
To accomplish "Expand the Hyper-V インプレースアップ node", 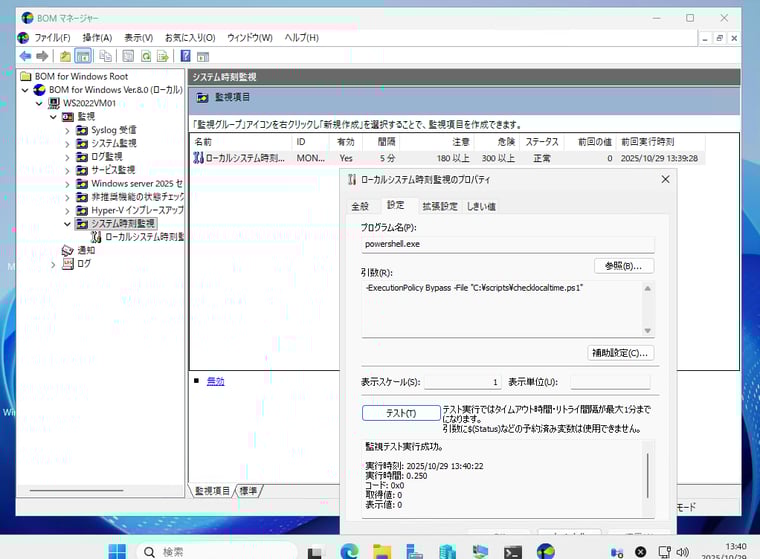I will 67,211.
